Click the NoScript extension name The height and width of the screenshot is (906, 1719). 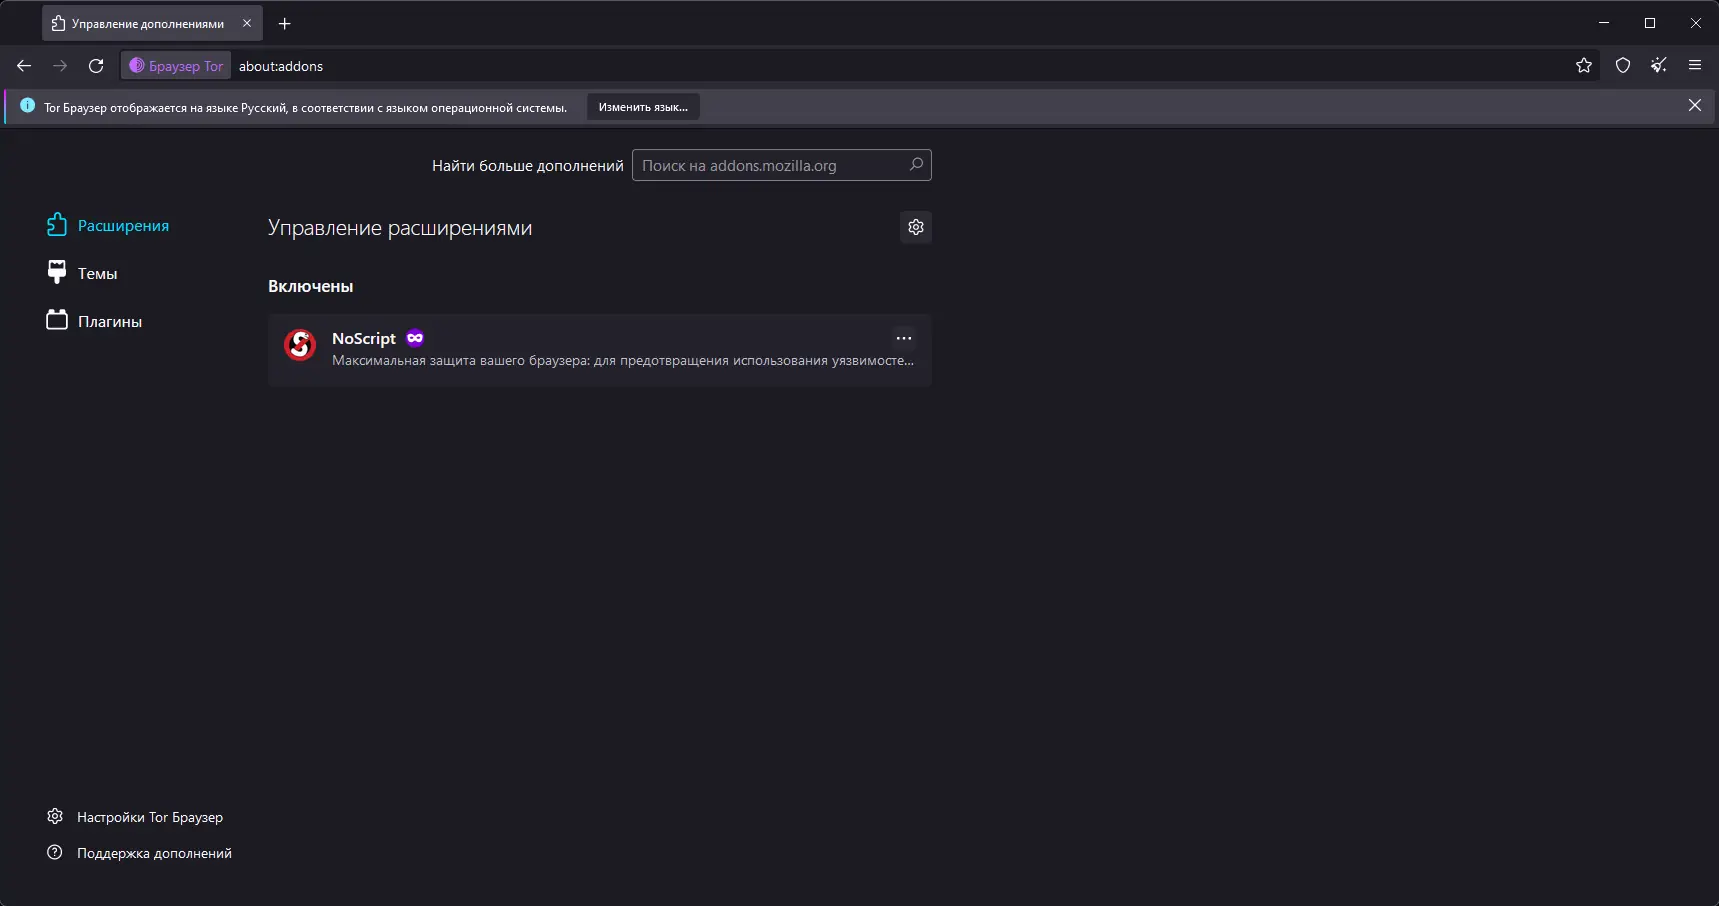(364, 338)
